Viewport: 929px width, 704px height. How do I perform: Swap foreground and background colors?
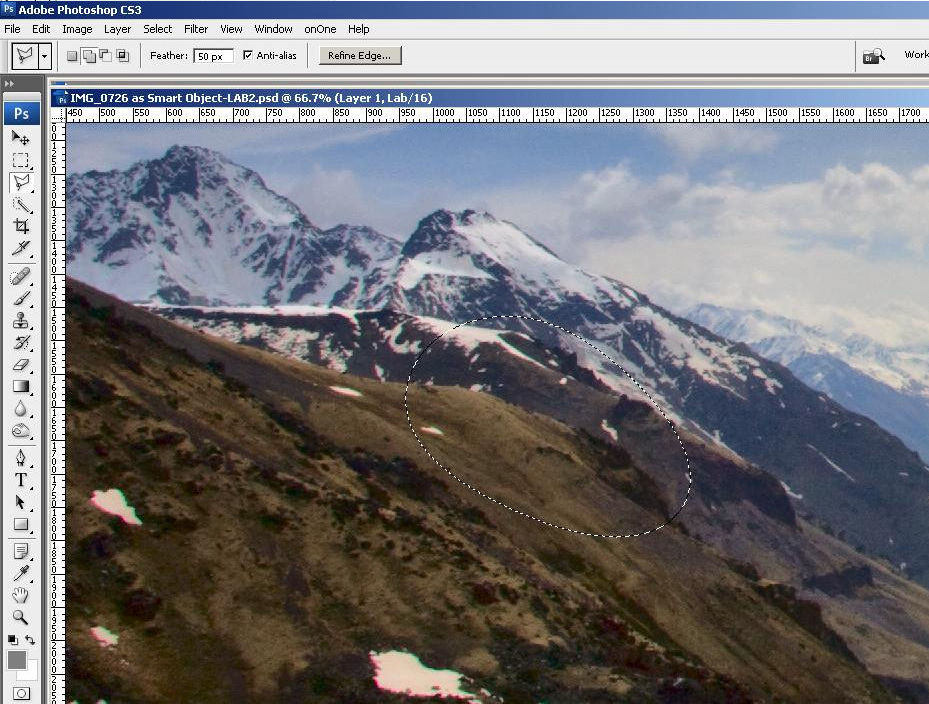(30, 639)
